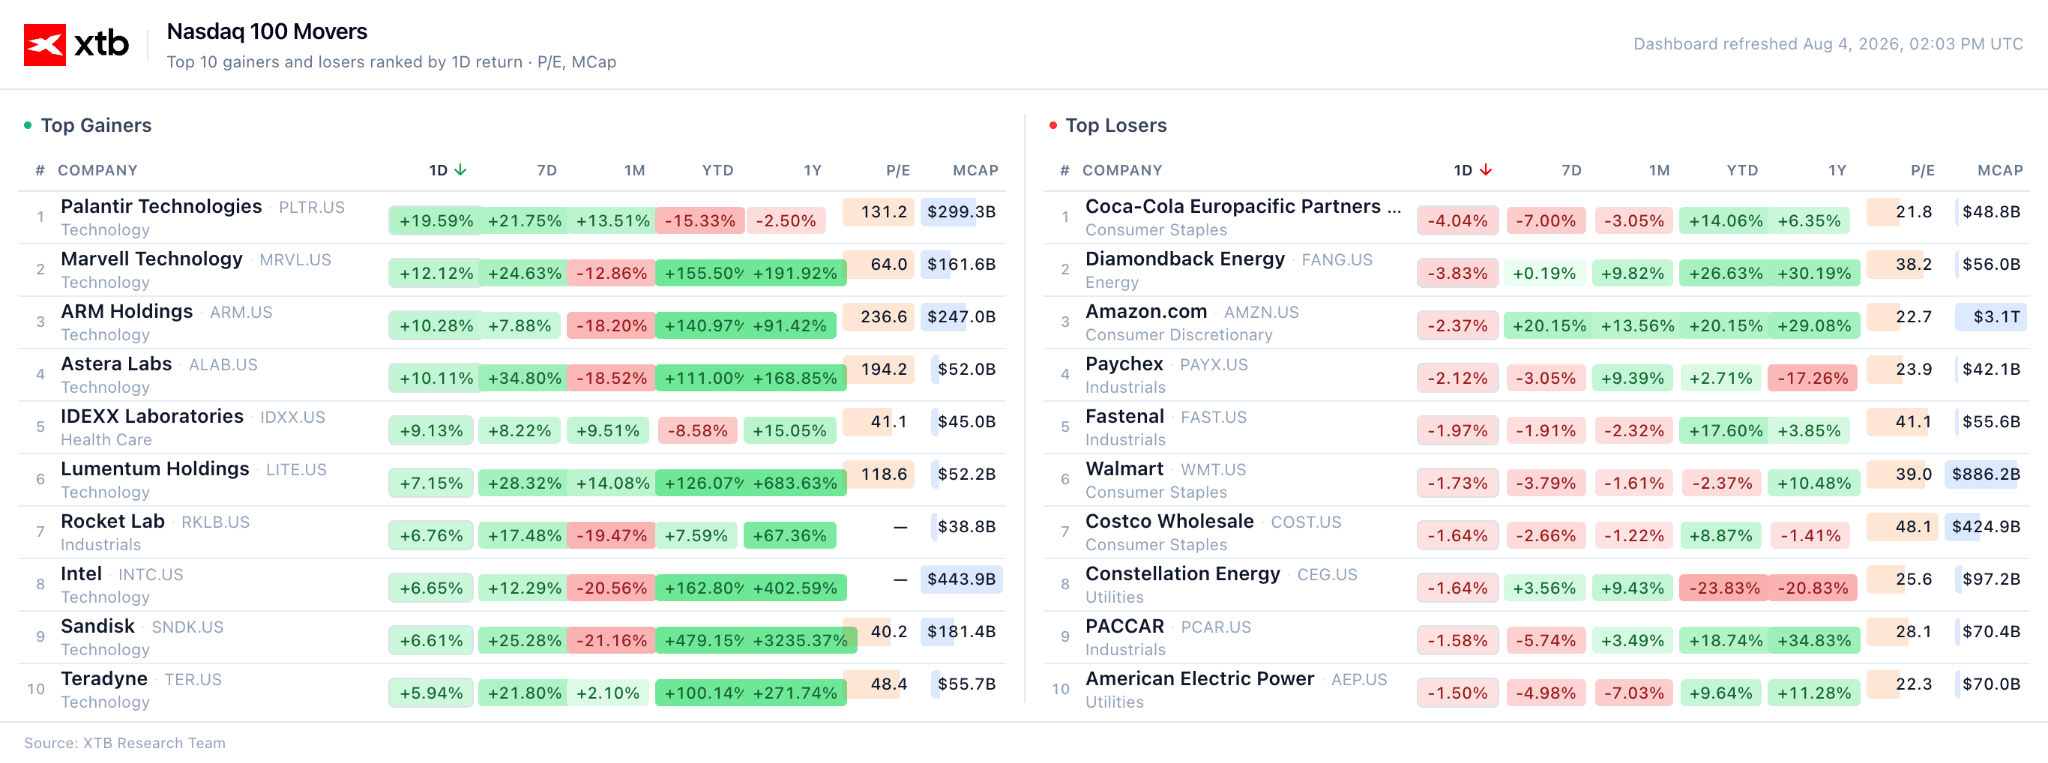
Task: Sort Top Gainers by the MCAP column
Action: [975, 170]
